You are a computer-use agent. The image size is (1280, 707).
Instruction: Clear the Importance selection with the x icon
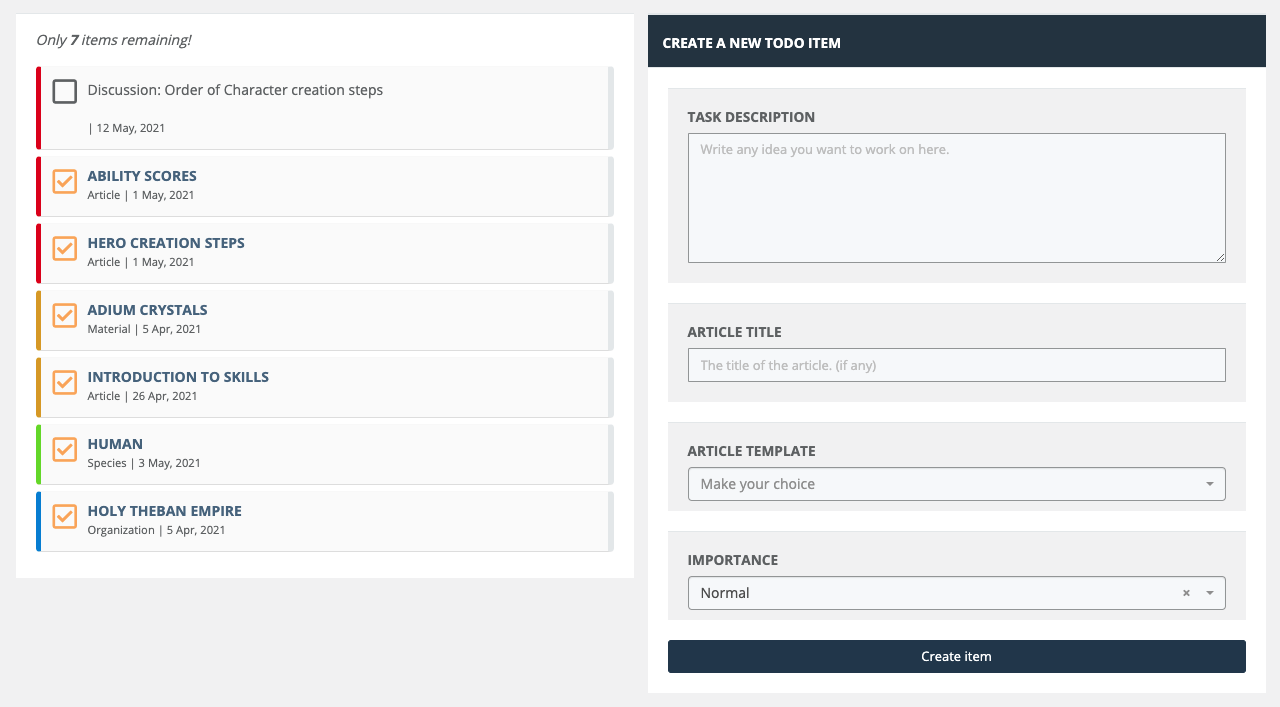[x=1186, y=593]
